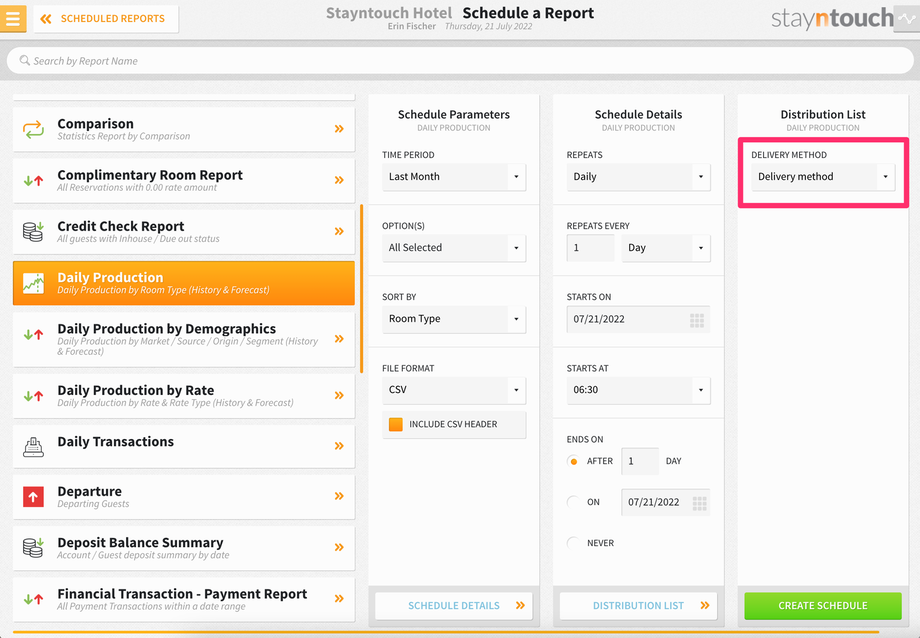The height and width of the screenshot is (638, 920).
Task: Click the search magnifier icon
Action: (24, 60)
